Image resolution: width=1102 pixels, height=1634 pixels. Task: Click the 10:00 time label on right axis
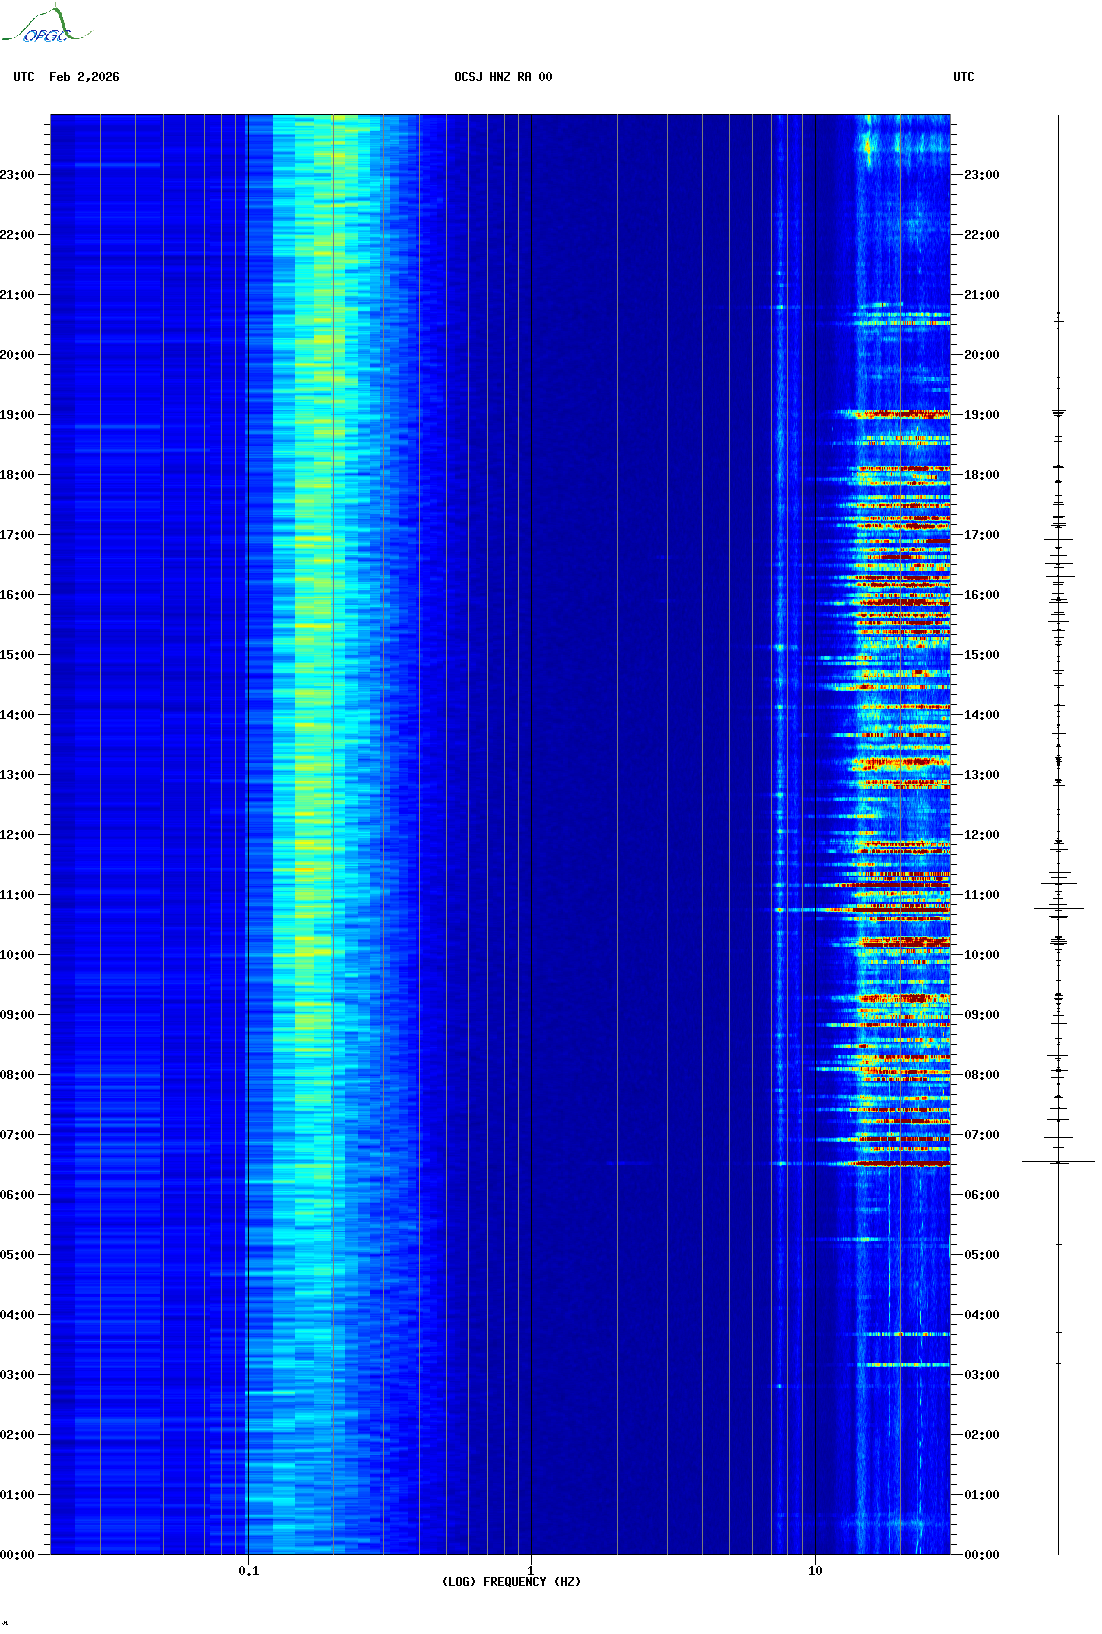pyautogui.click(x=981, y=955)
